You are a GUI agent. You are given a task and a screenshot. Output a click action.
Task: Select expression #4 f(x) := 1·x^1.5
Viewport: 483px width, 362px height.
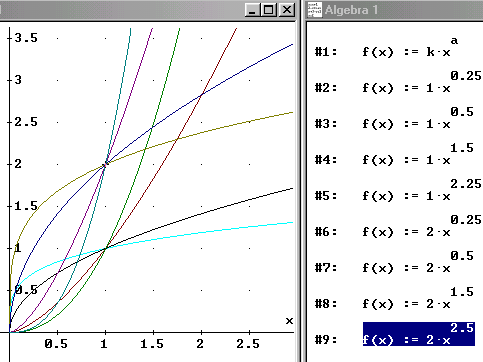point(418,154)
